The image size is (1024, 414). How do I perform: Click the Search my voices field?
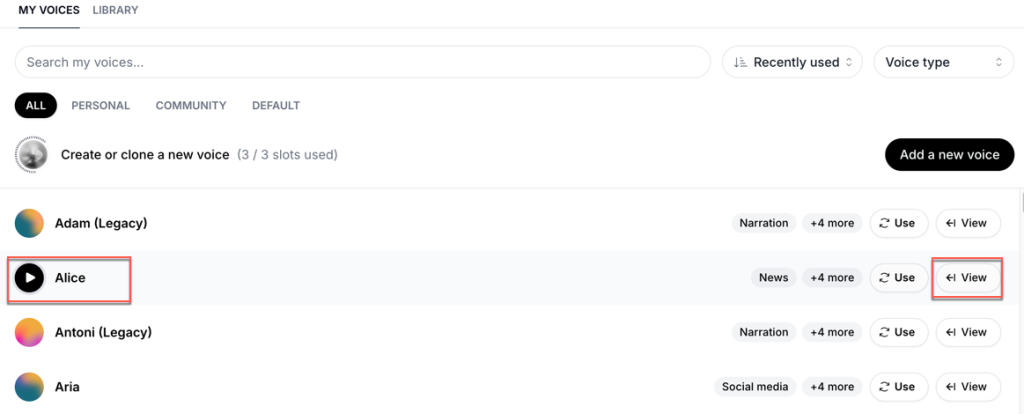click(362, 62)
